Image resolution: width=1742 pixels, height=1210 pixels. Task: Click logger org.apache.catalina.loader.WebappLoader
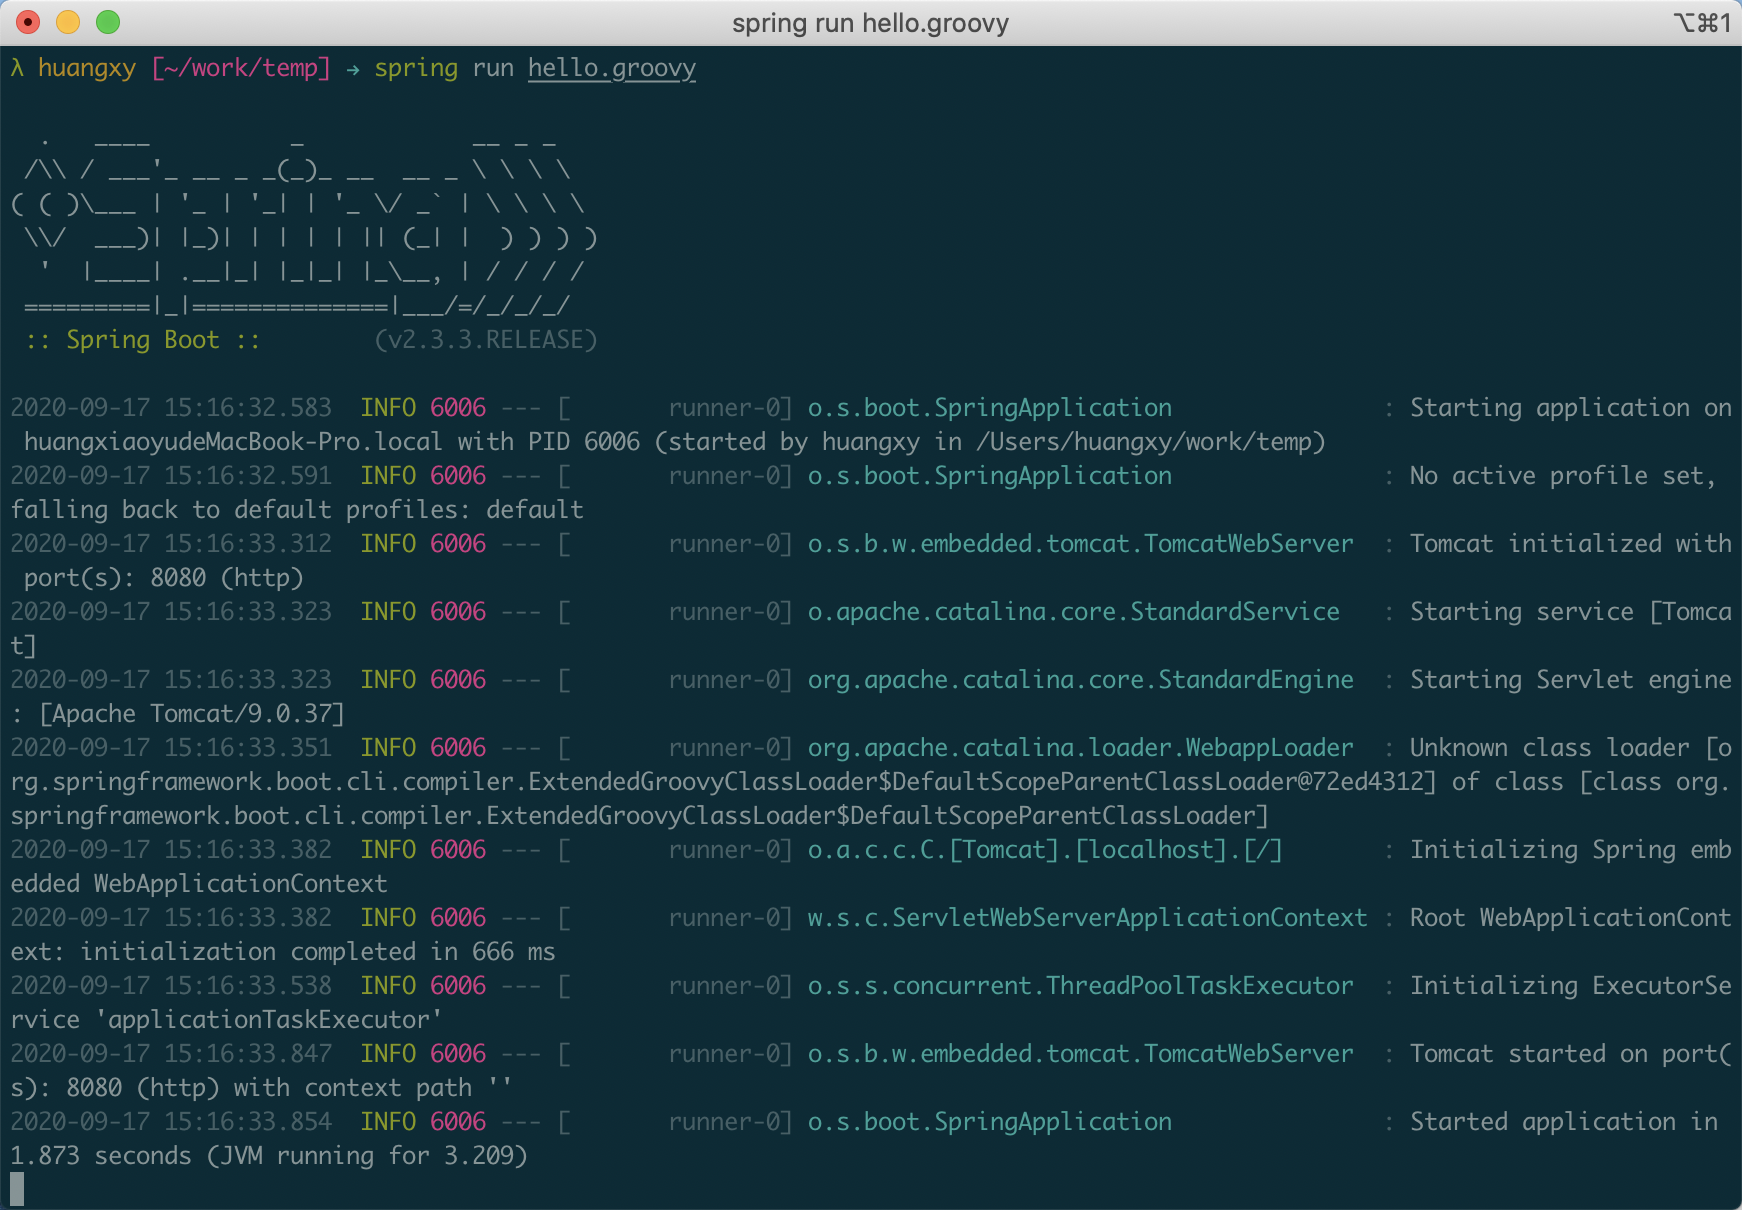pos(1081,748)
